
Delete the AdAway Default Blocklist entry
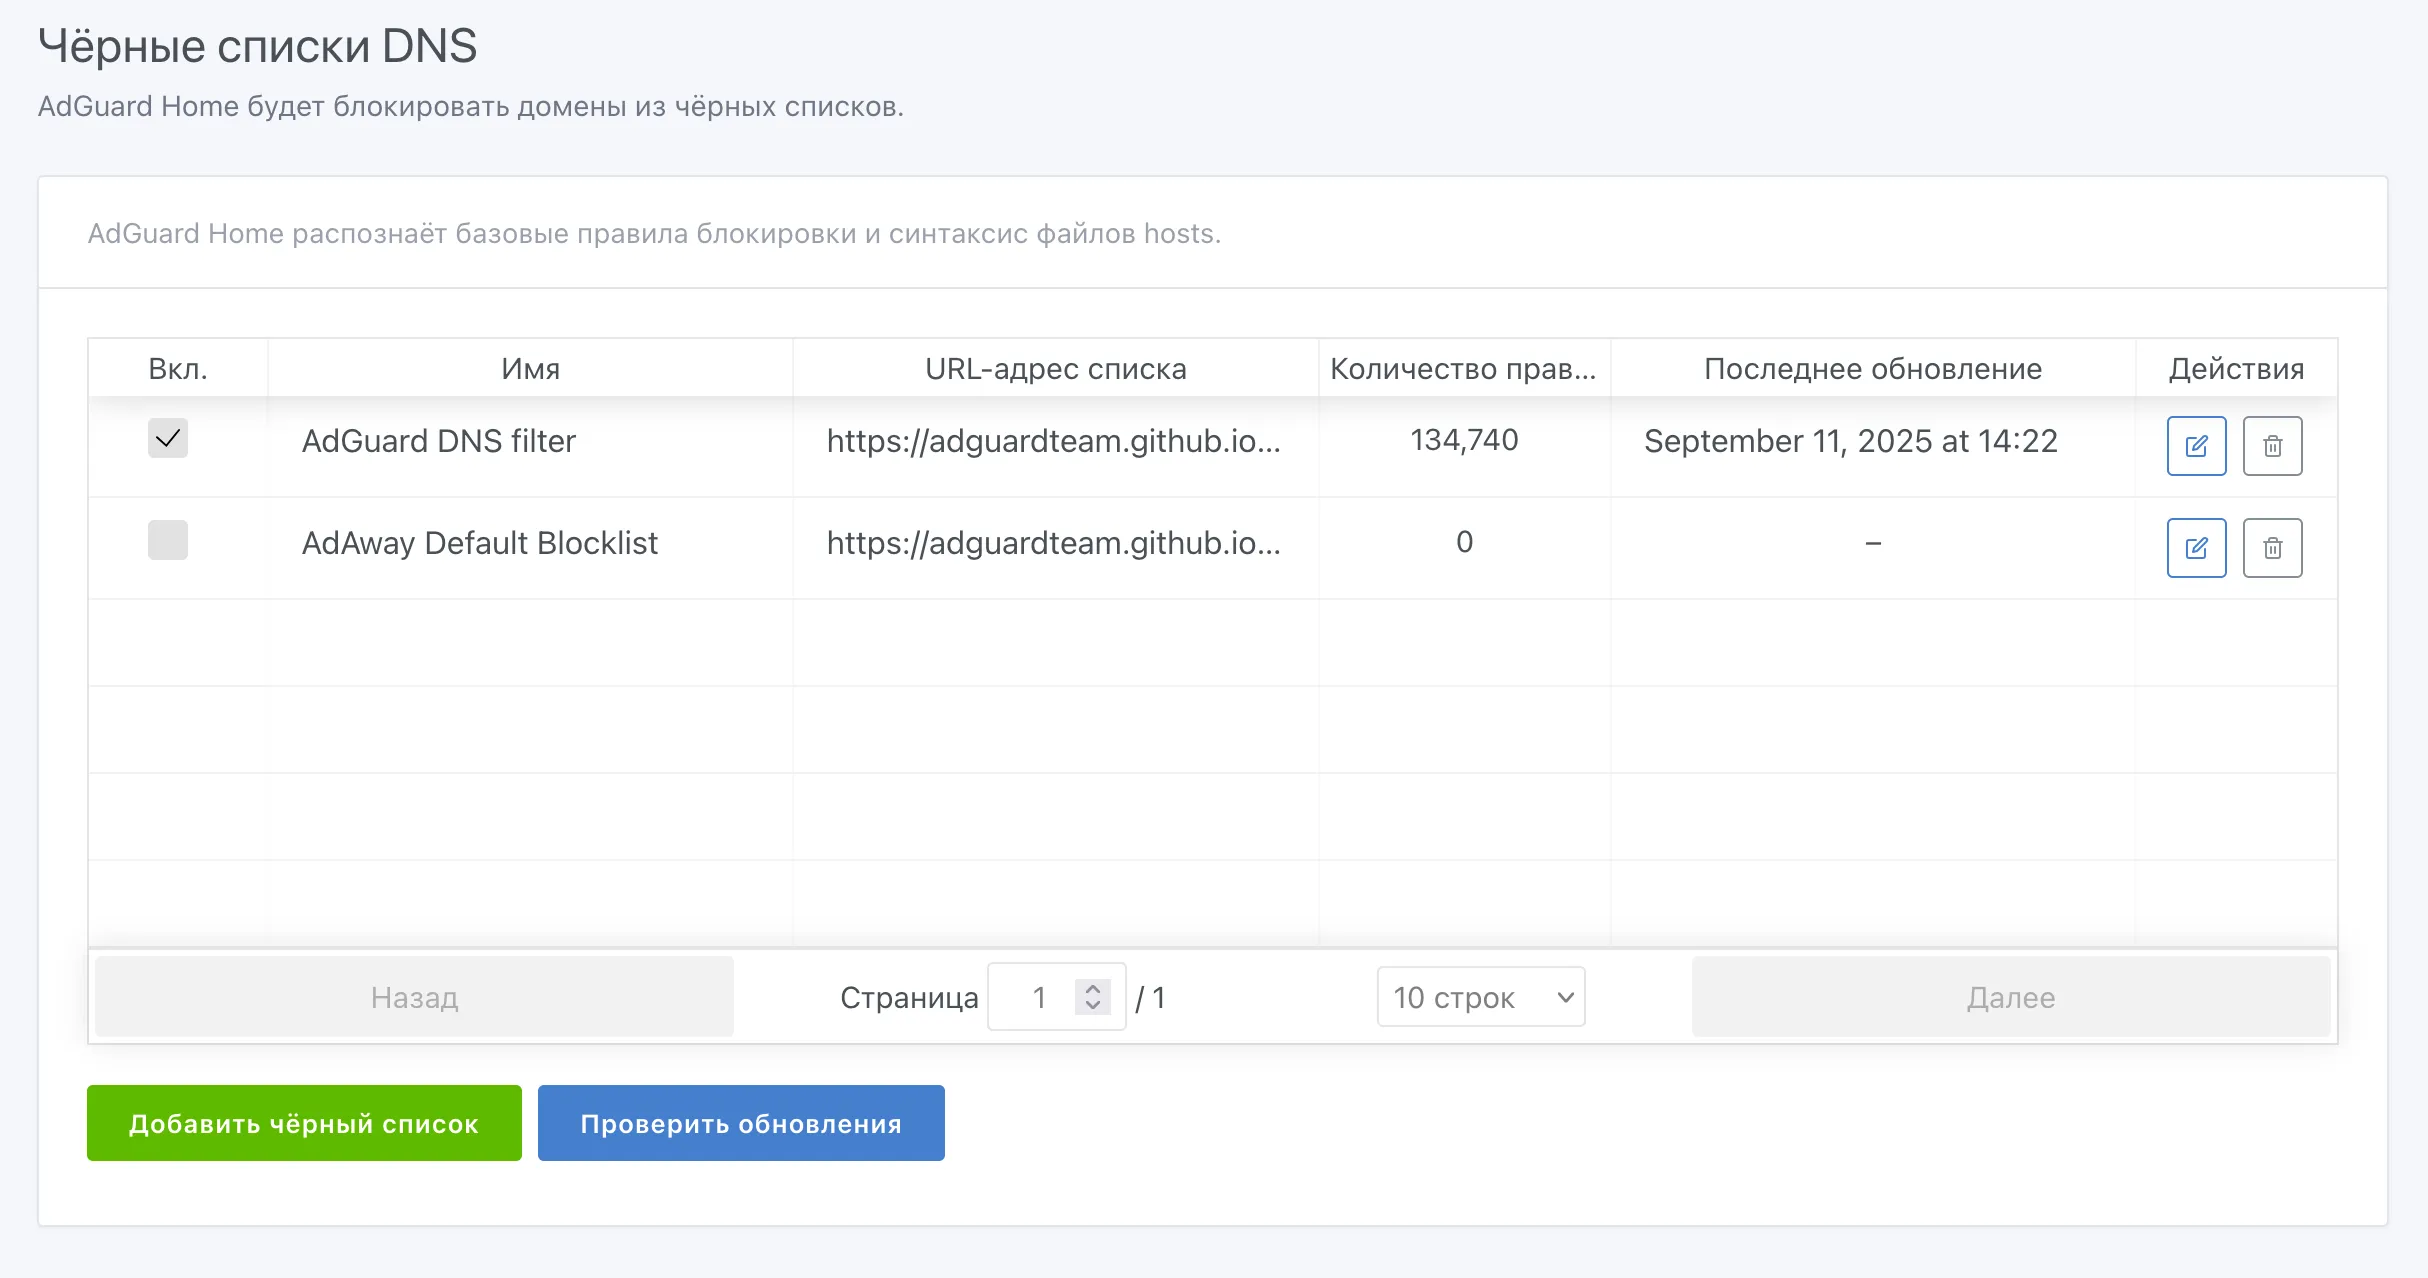pyautogui.click(x=2272, y=548)
